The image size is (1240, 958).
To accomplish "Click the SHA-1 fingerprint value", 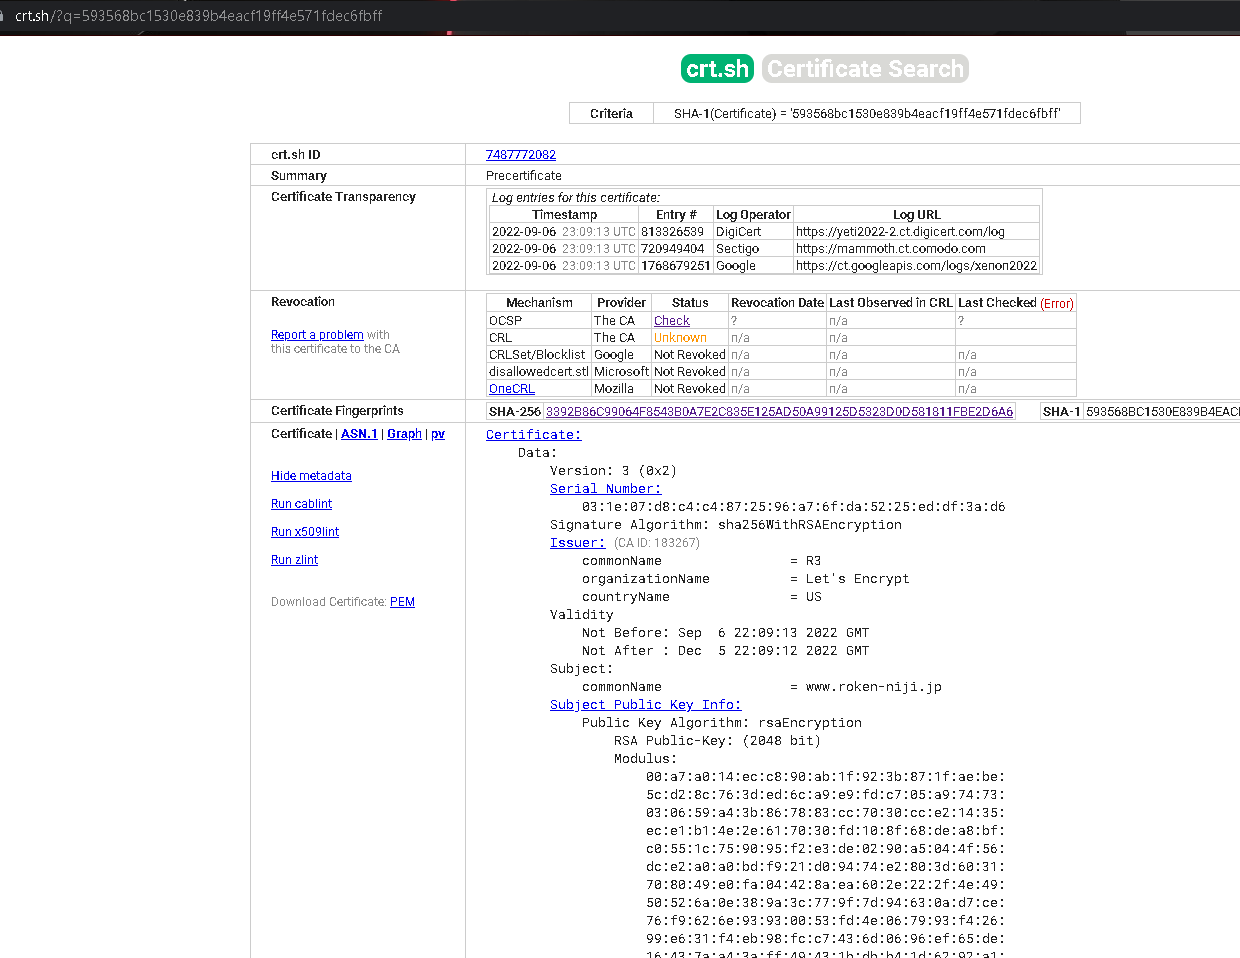I will pyautogui.click(x=1163, y=412).
